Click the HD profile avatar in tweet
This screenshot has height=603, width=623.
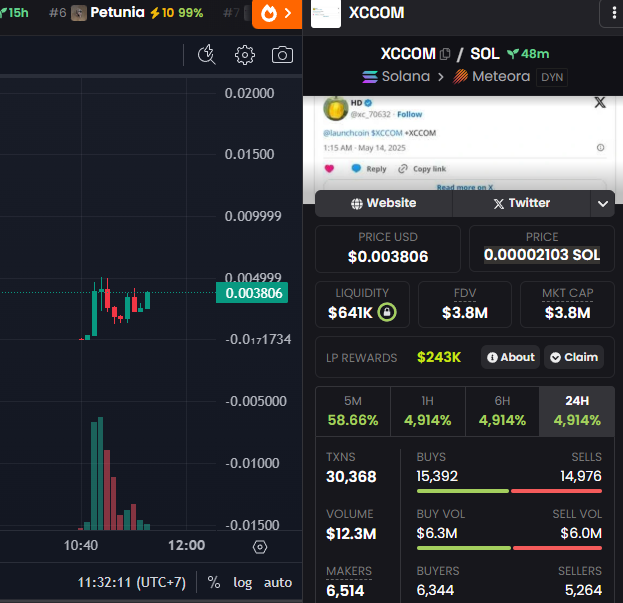(336, 108)
